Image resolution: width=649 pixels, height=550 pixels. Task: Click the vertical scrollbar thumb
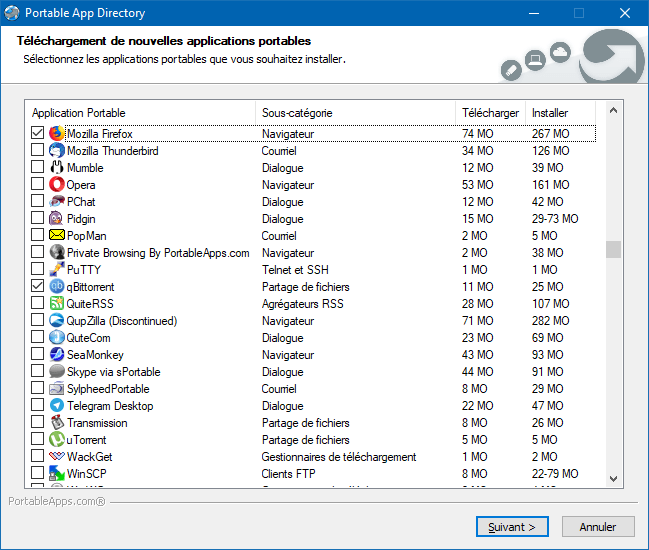613,250
